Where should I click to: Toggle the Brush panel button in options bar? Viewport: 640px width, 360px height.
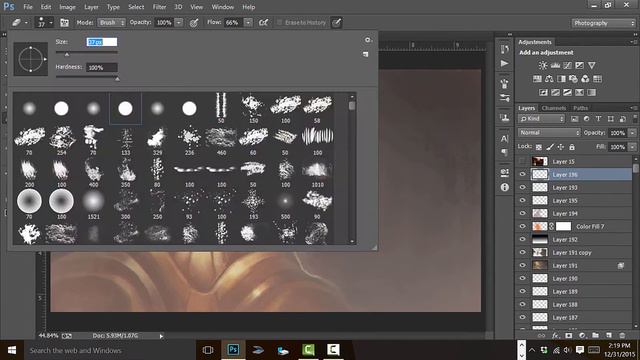[x=64, y=23]
